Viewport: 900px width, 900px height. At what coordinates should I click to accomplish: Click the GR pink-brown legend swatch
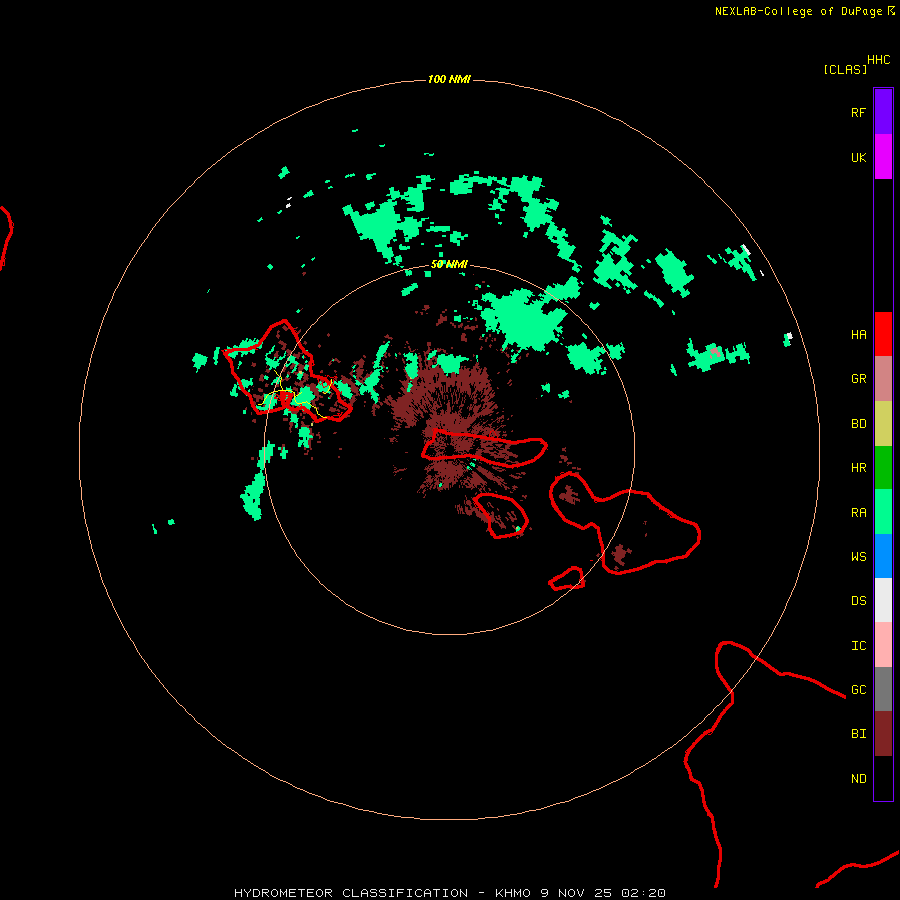pyautogui.click(x=883, y=379)
